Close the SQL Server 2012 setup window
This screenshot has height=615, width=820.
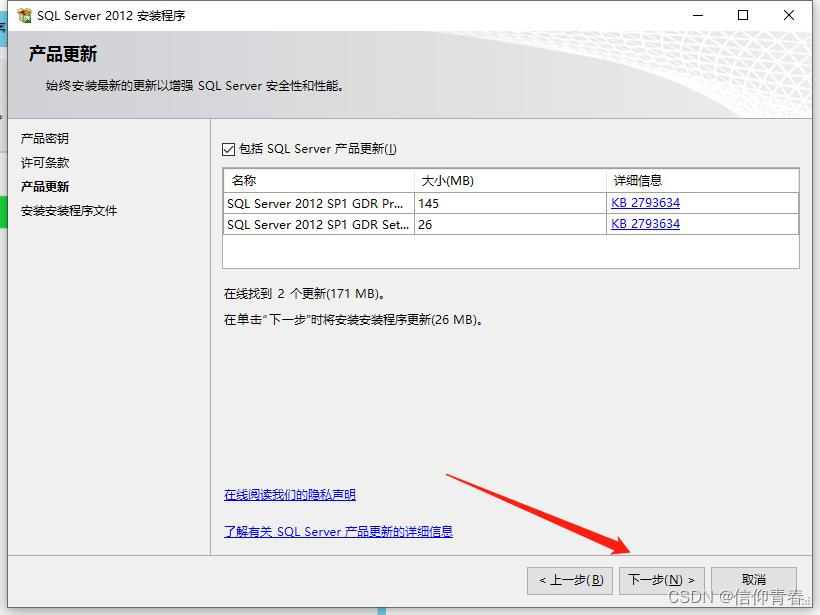pos(789,15)
